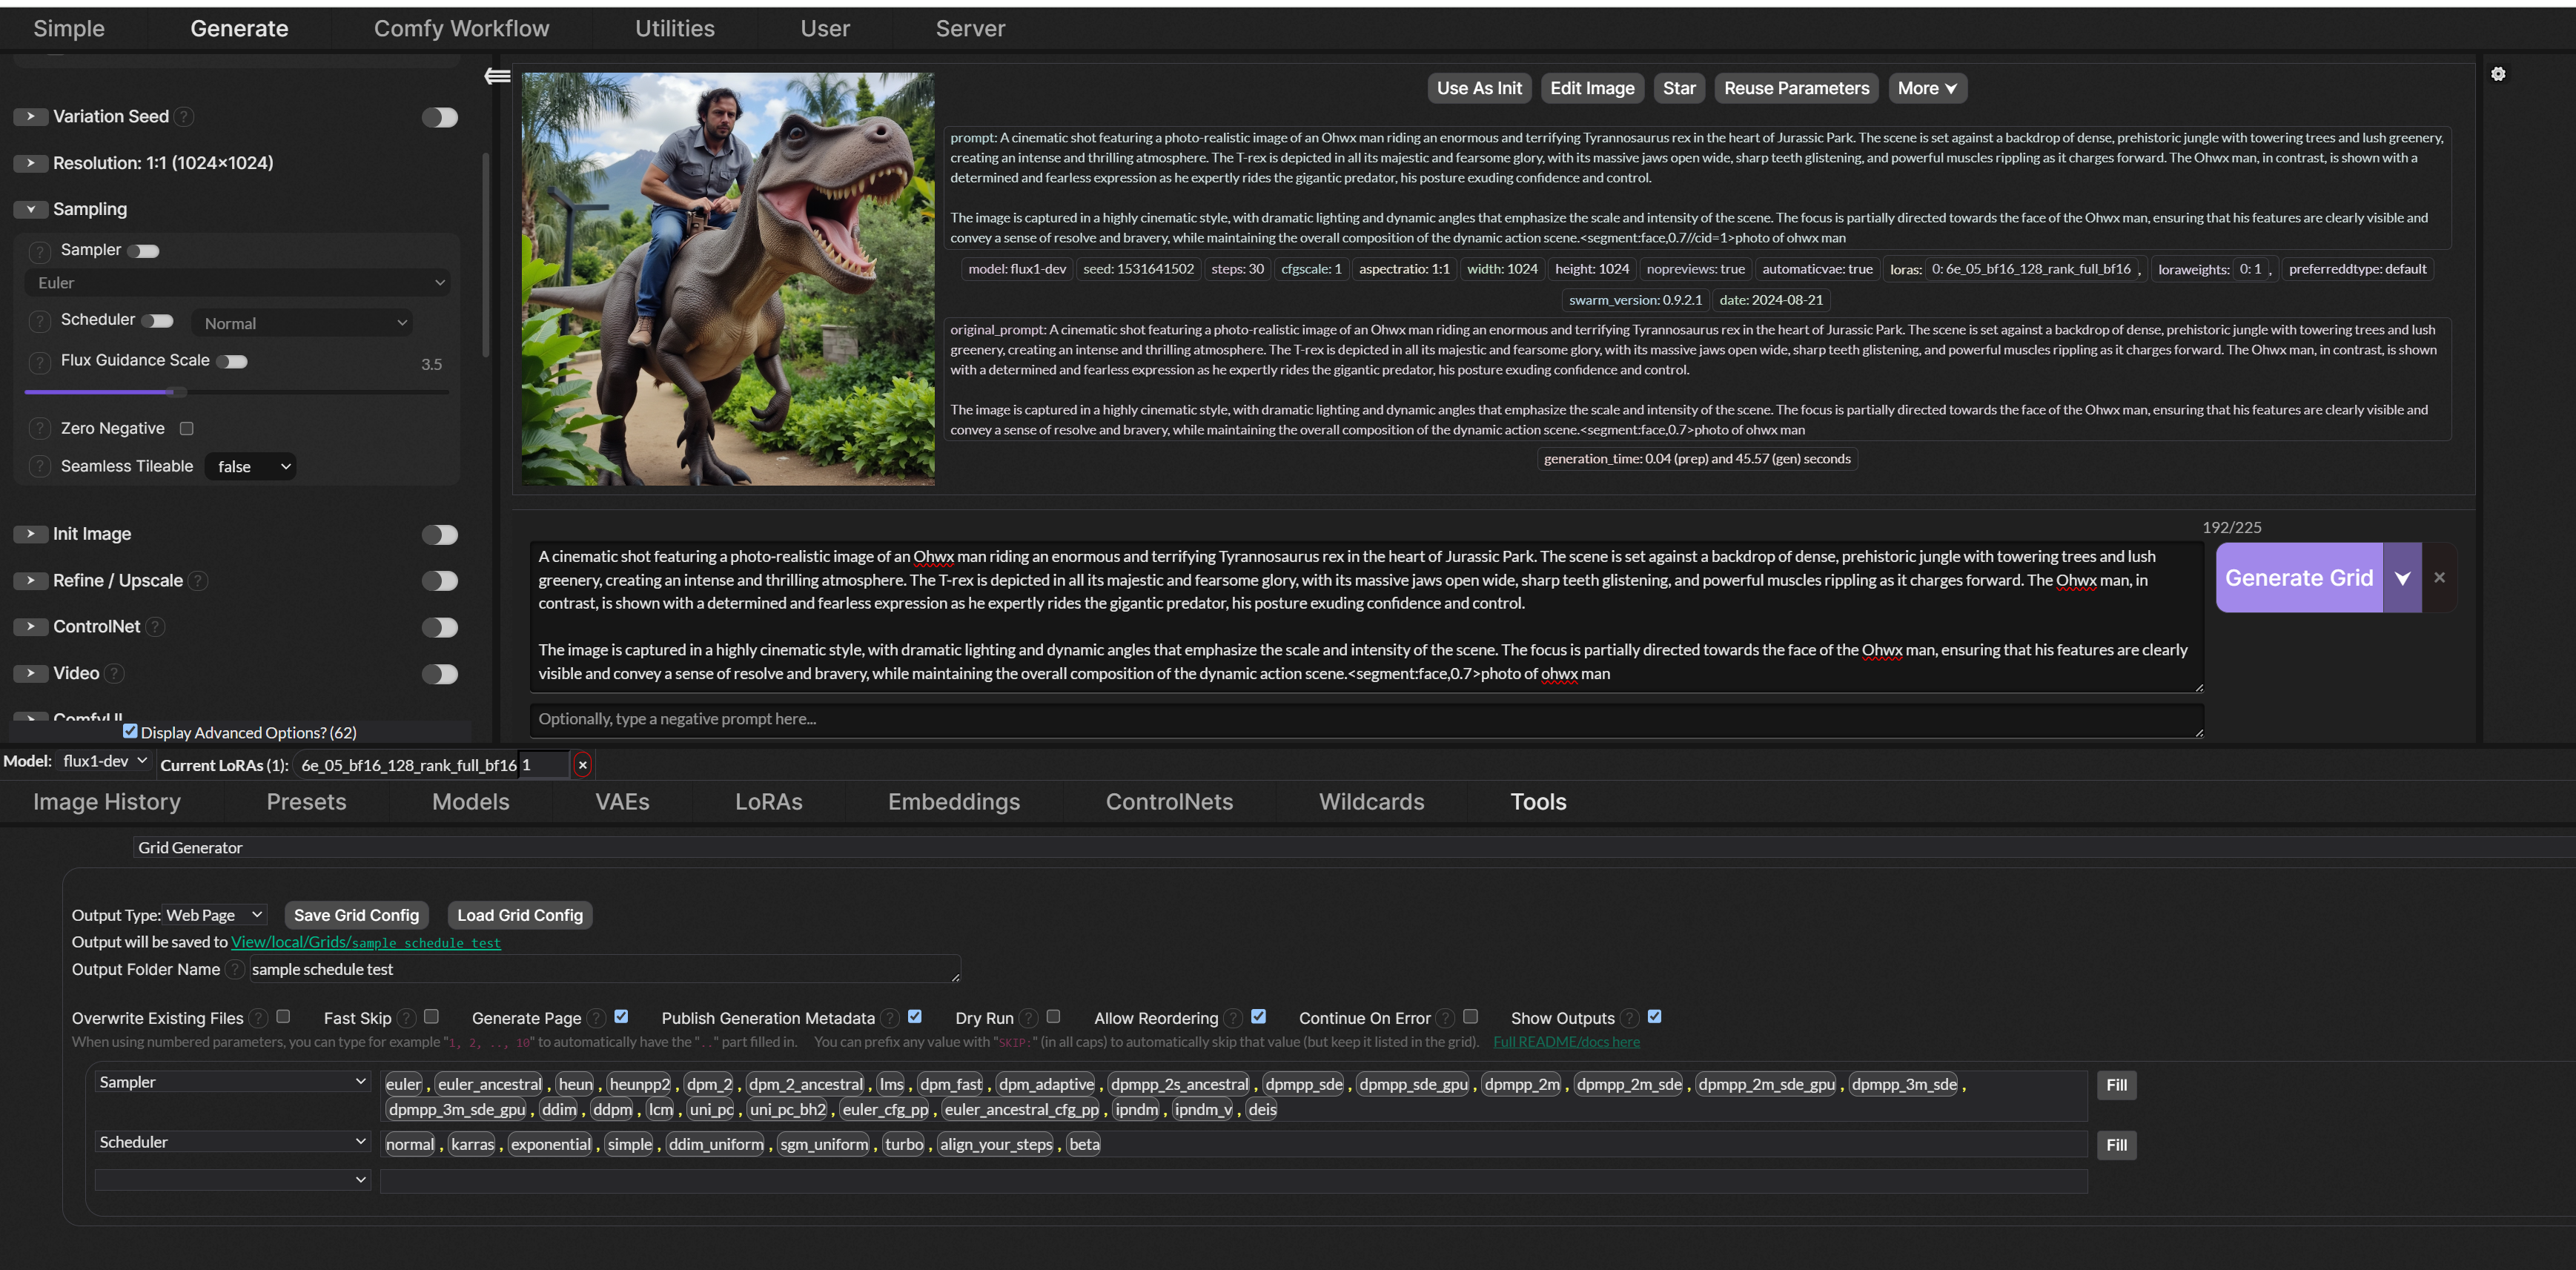This screenshot has height=1270, width=2576.
Task: Click help icon next to Variation Seed
Action: pos(184,117)
